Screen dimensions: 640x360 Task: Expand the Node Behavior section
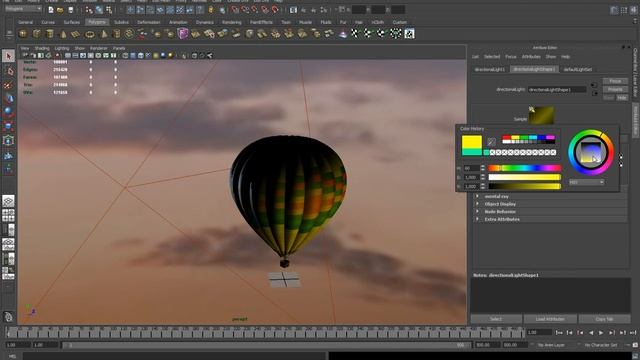(477, 211)
